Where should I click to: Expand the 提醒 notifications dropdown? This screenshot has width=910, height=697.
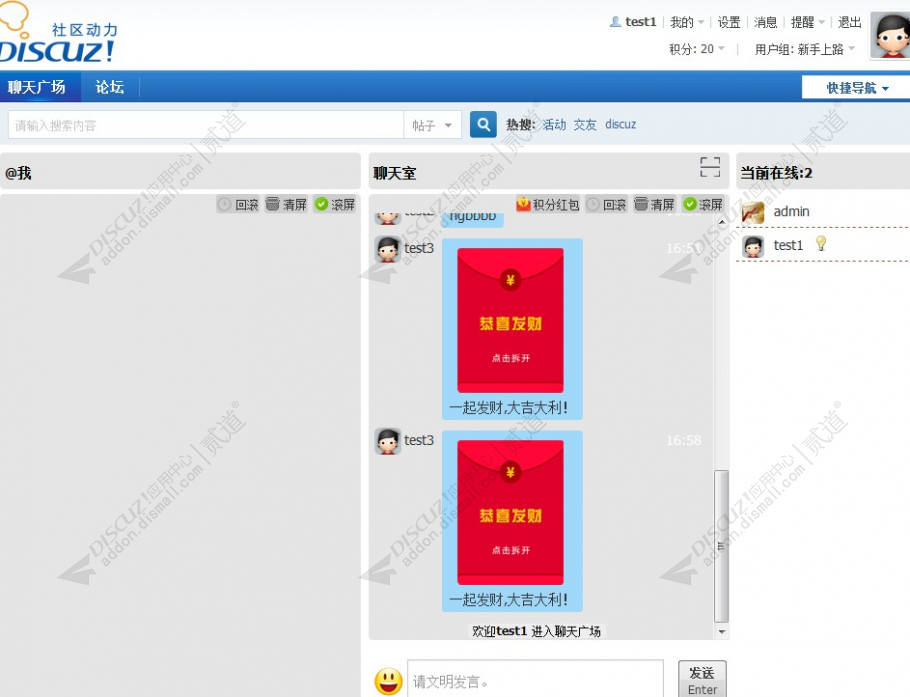pos(807,22)
